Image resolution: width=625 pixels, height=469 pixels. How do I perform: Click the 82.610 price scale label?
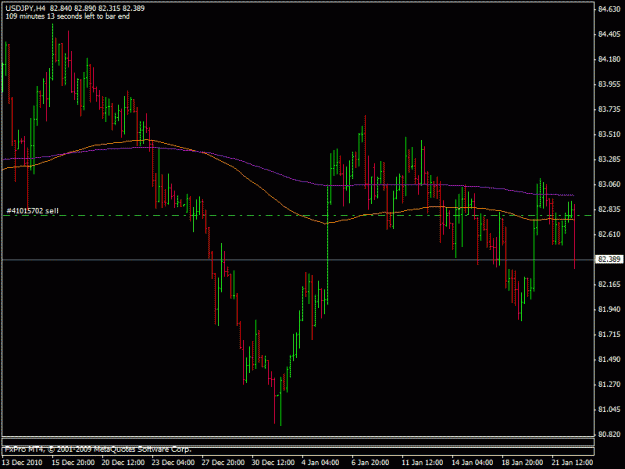point(609,234)
